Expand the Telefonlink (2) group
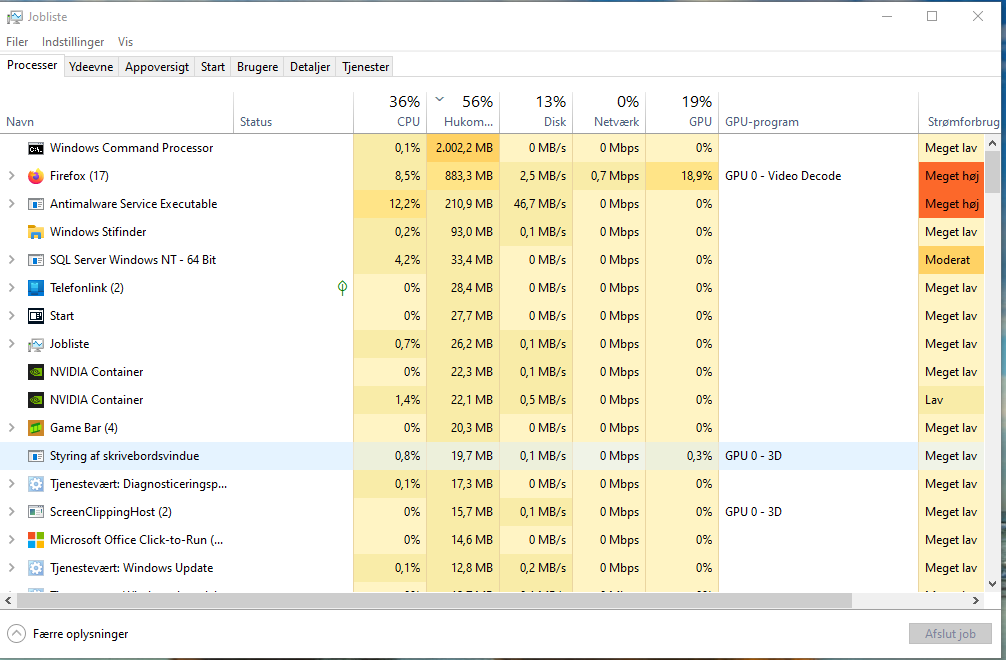Image resolution: width=1006 pixels, height=660 pixels. (12, 288)
